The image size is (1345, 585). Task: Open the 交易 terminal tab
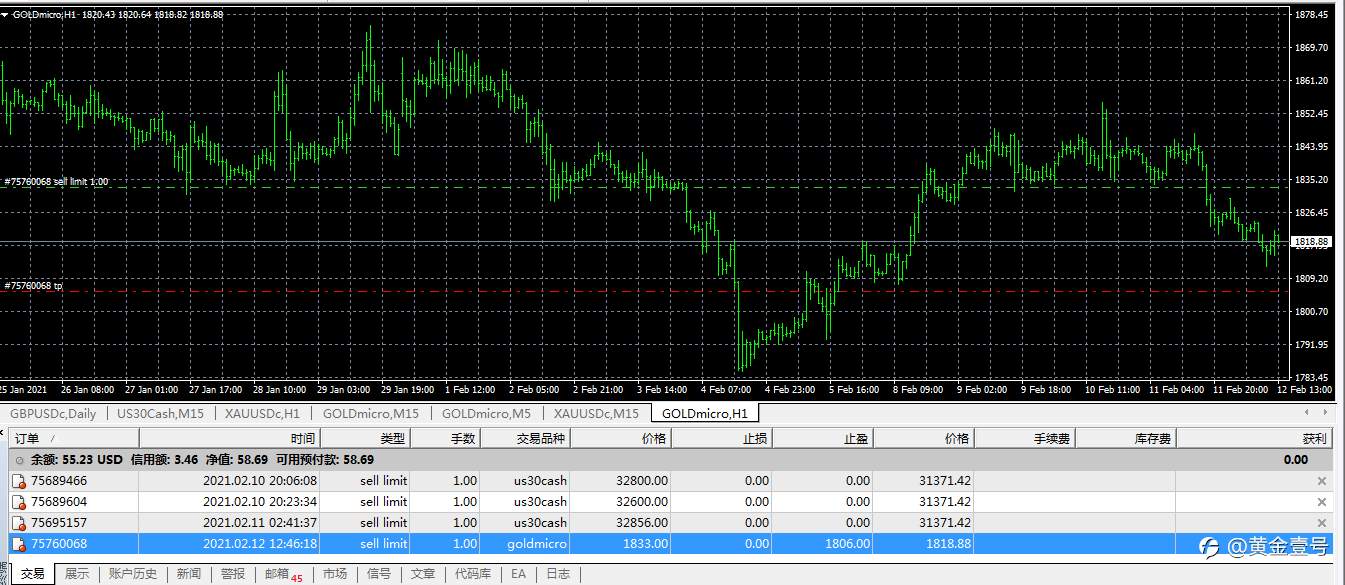point(33,574)
